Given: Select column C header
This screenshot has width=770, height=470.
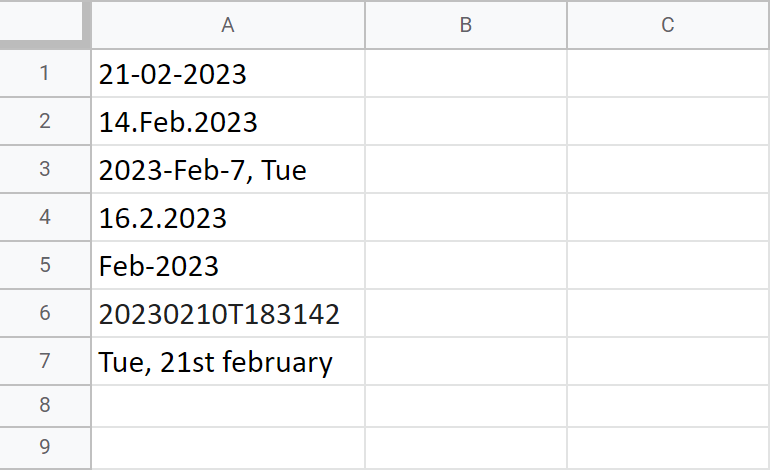Looking at the screenshot, I should (x=668, y=25).
